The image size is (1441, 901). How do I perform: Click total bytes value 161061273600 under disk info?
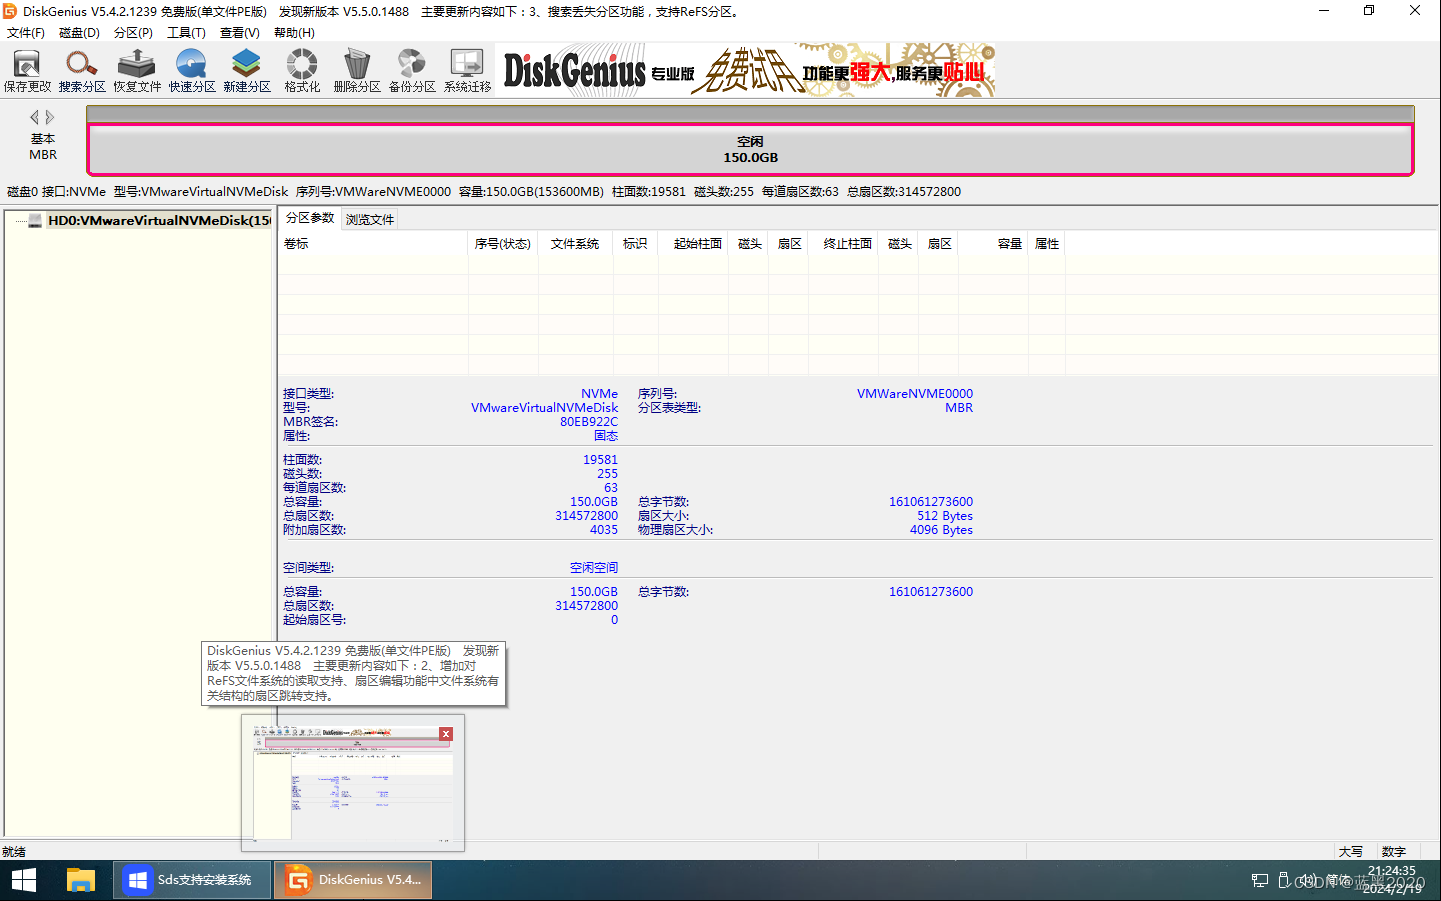[931, 502]
